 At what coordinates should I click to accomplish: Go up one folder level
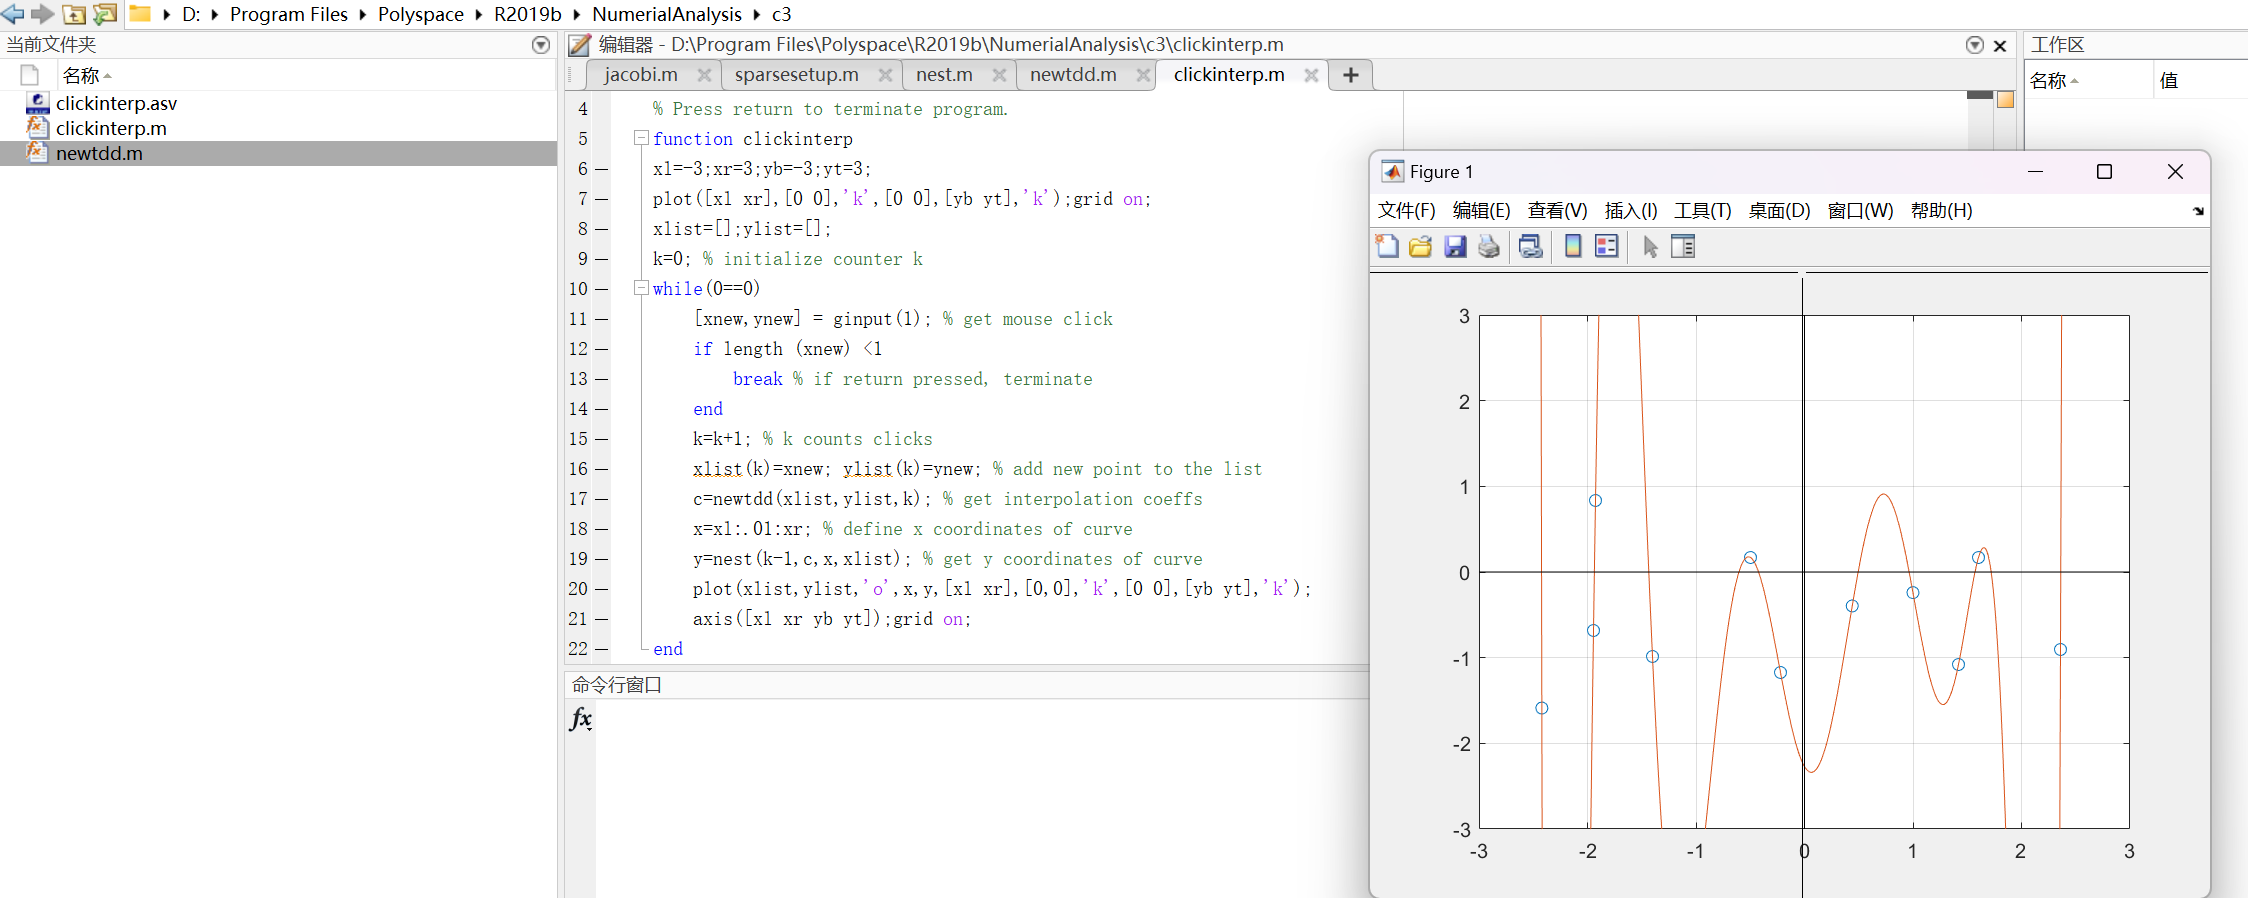(x=74, y=14)
